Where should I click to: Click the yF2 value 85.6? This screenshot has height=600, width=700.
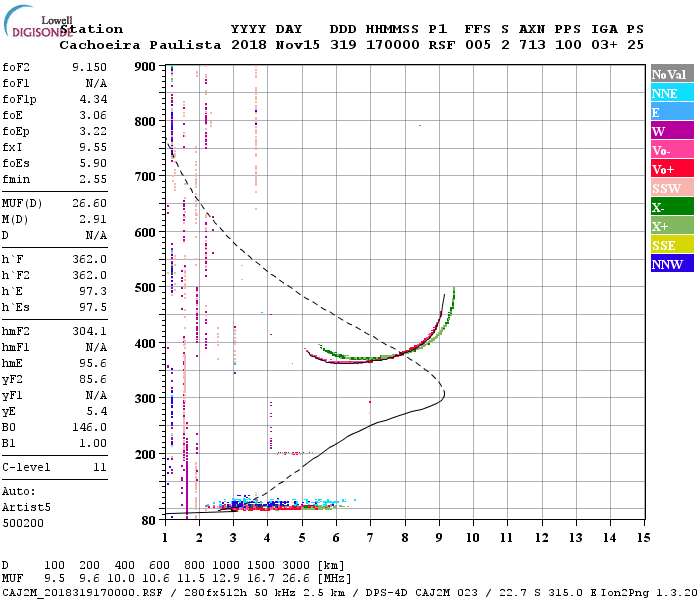coord(93,379)
